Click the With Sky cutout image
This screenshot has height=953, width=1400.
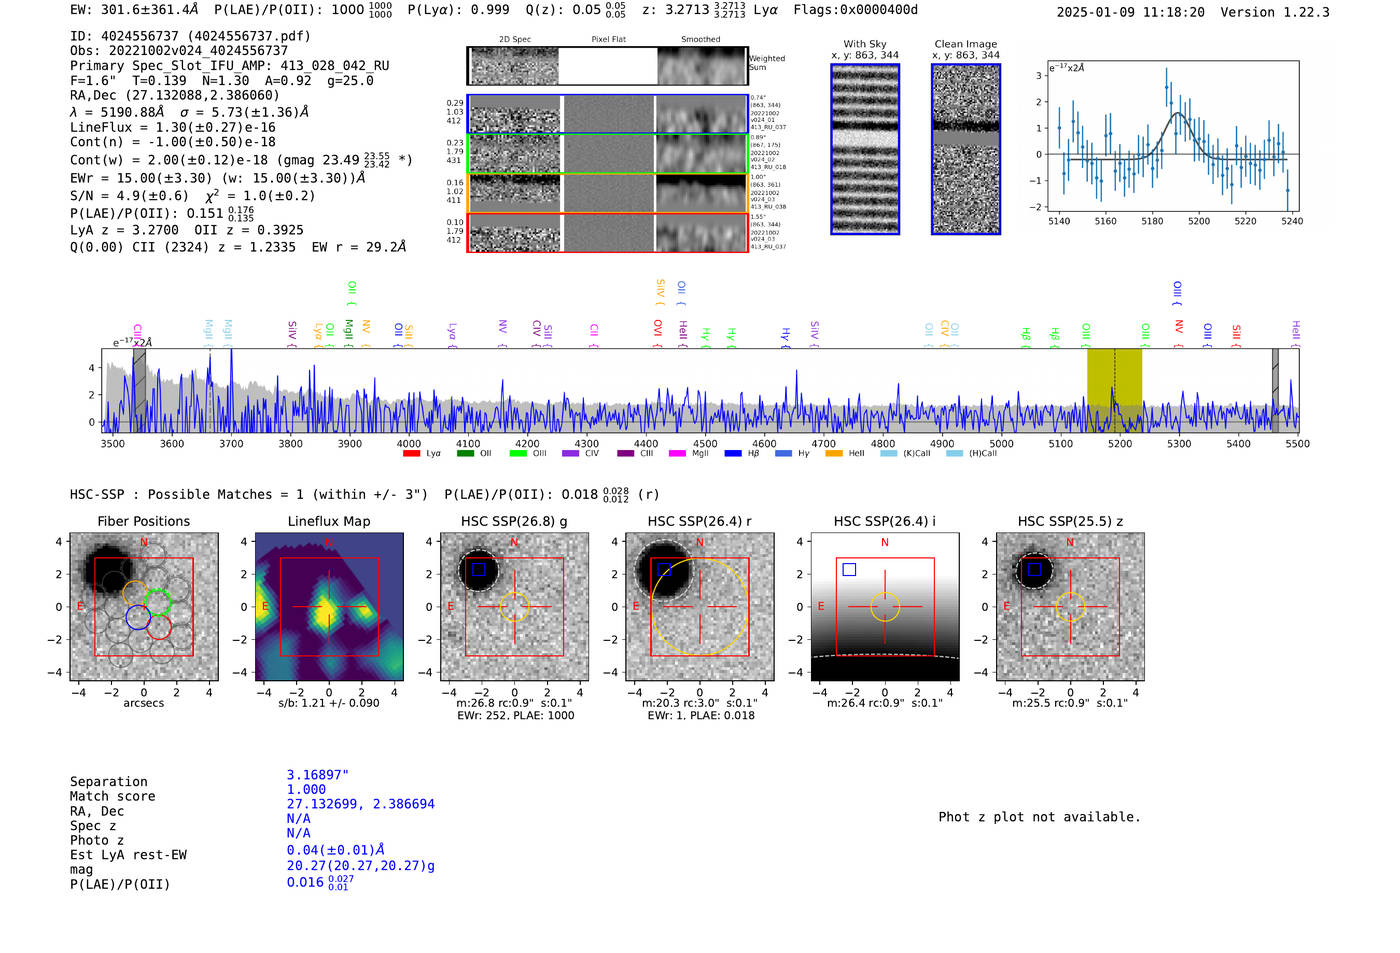865,149
